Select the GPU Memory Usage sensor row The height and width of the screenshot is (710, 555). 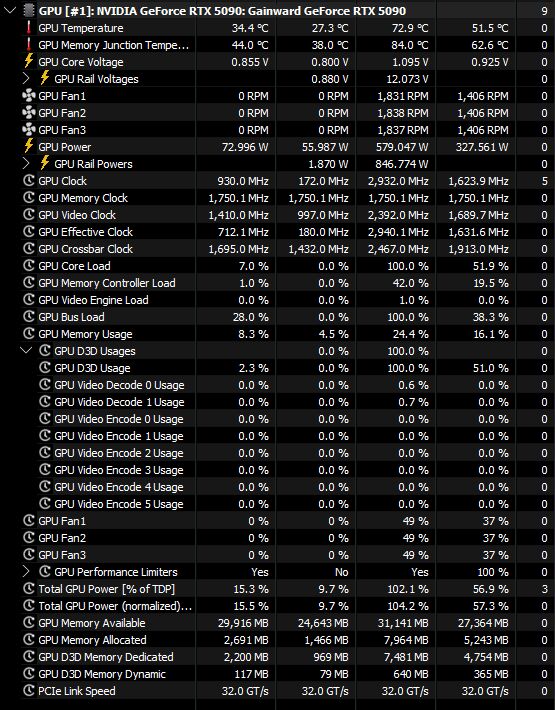tap(278, 334)
